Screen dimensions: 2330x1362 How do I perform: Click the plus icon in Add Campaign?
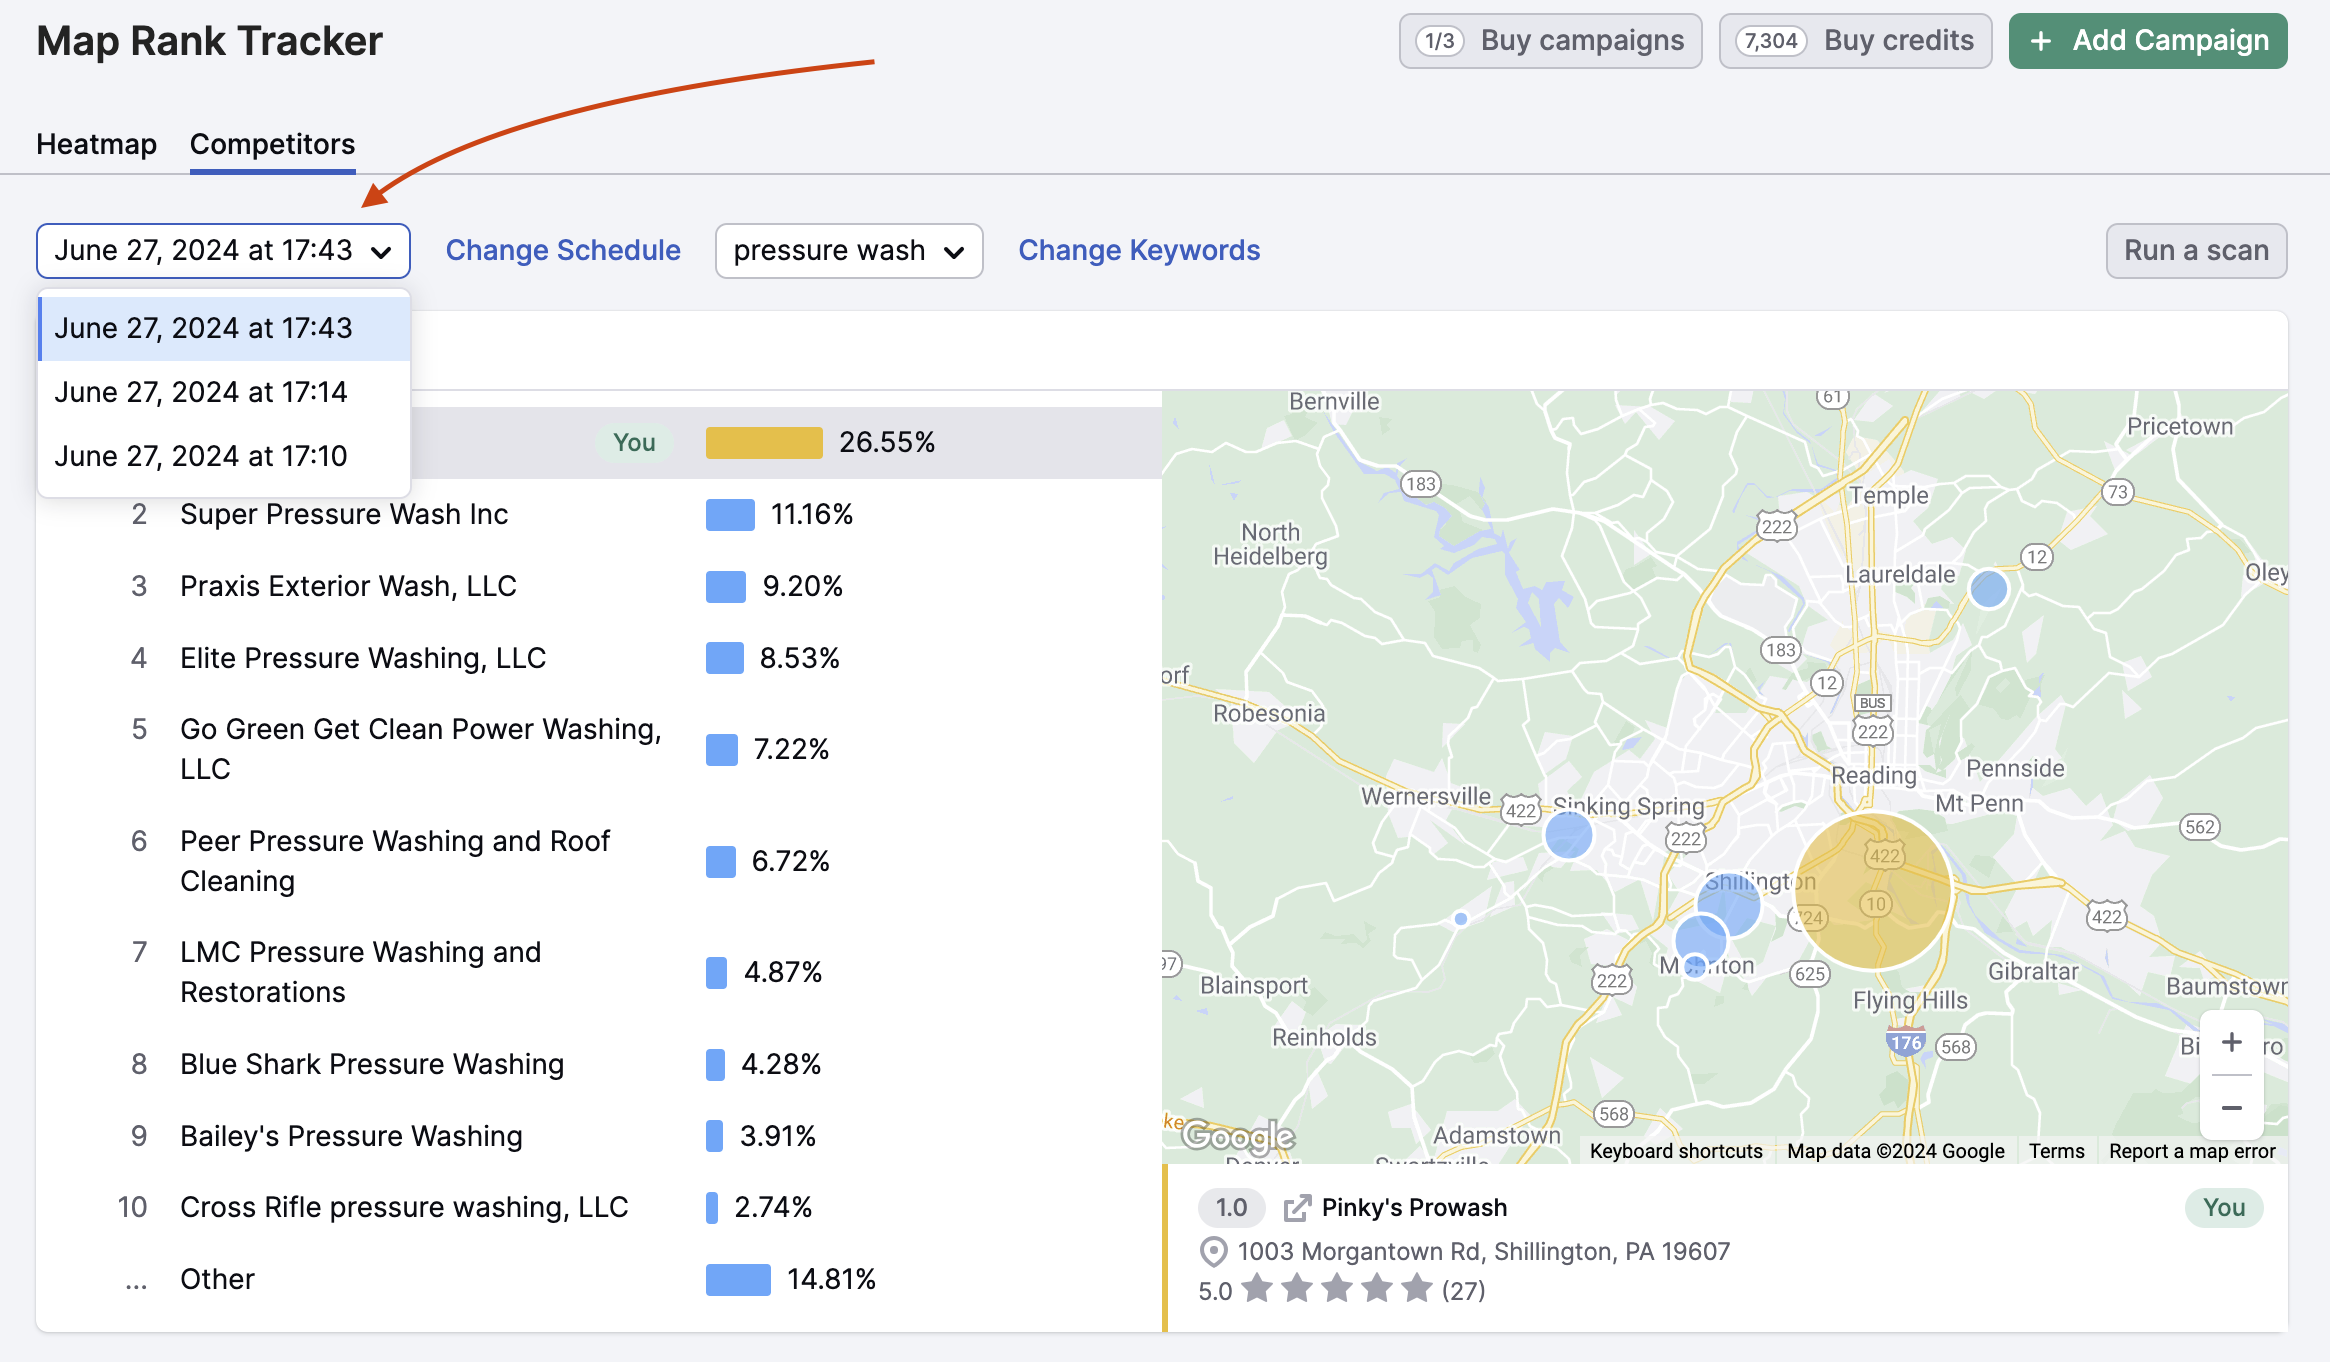coord(2041,41)
